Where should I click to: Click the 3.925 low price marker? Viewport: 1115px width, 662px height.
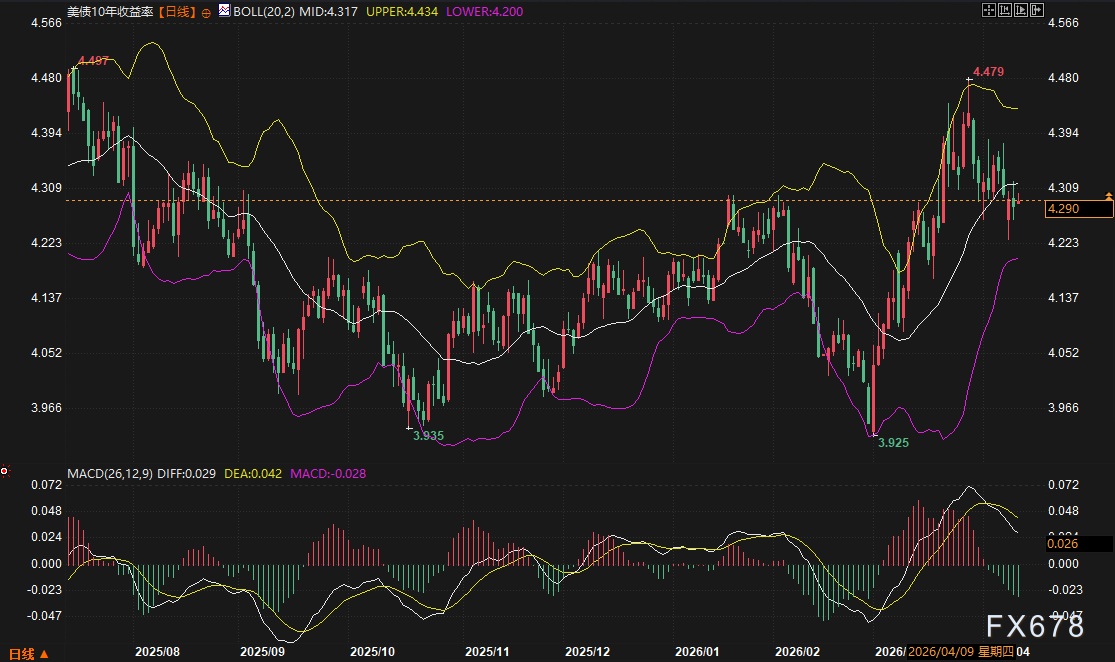[x=892, y=442]
